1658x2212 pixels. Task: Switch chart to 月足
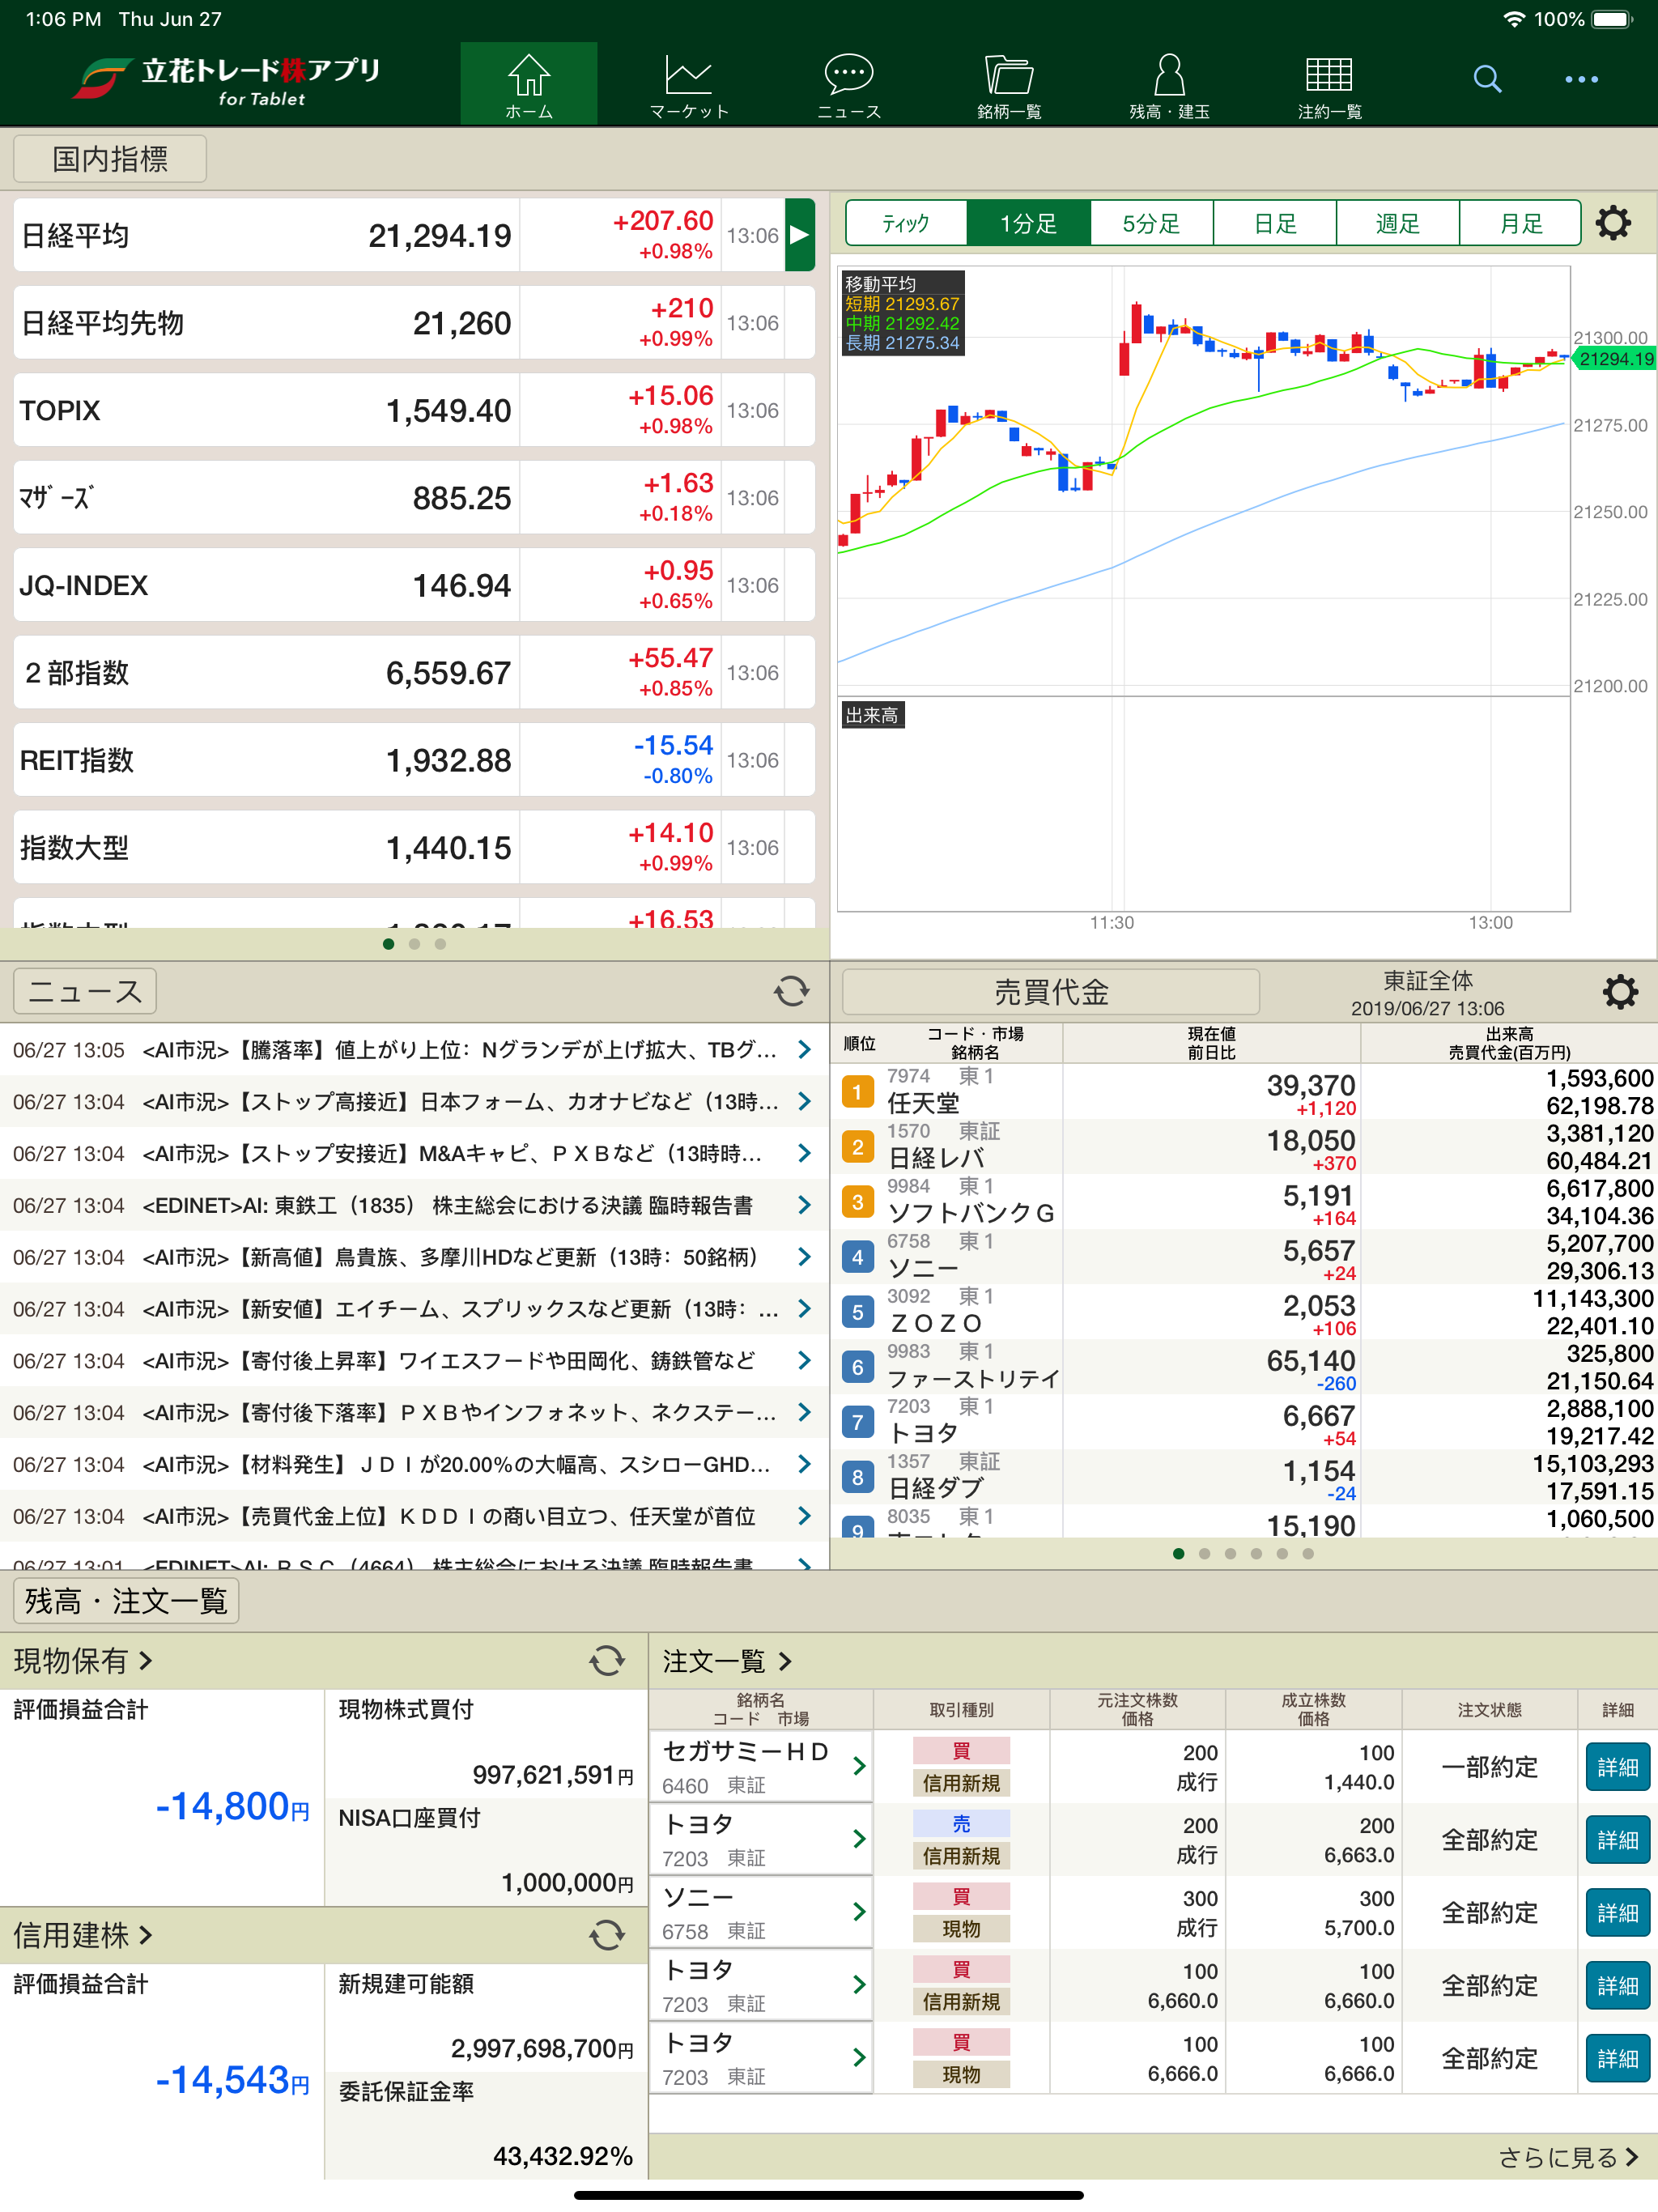(x=1520, y=223)
